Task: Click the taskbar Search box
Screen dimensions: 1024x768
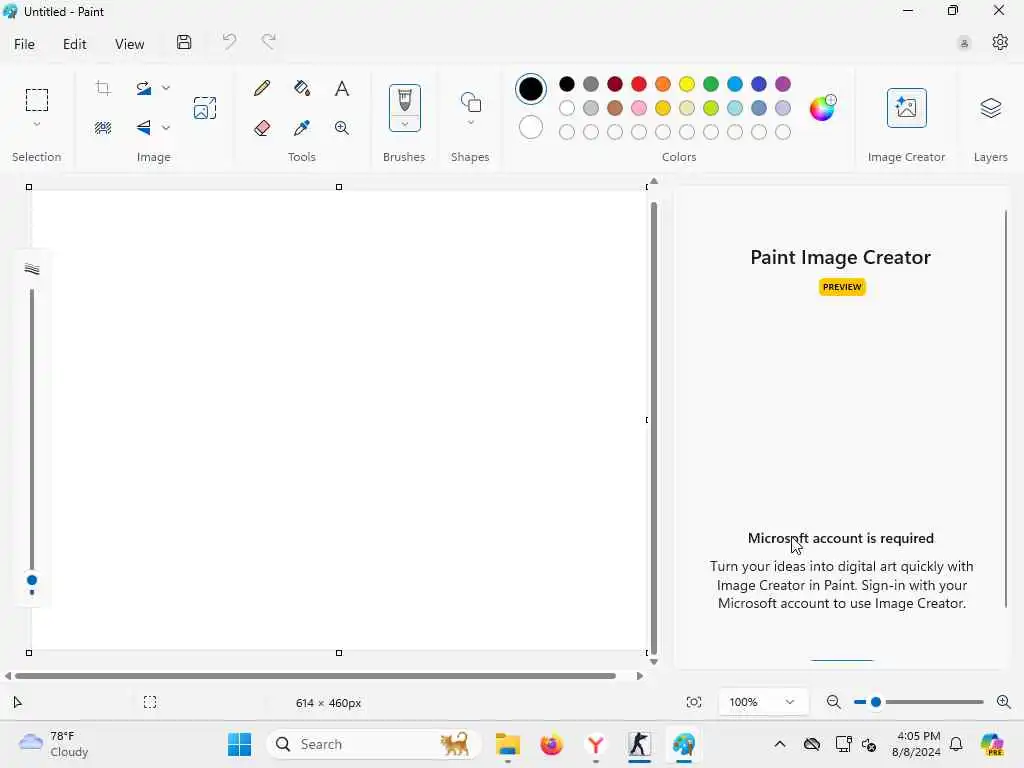Action: pos(374,744)
